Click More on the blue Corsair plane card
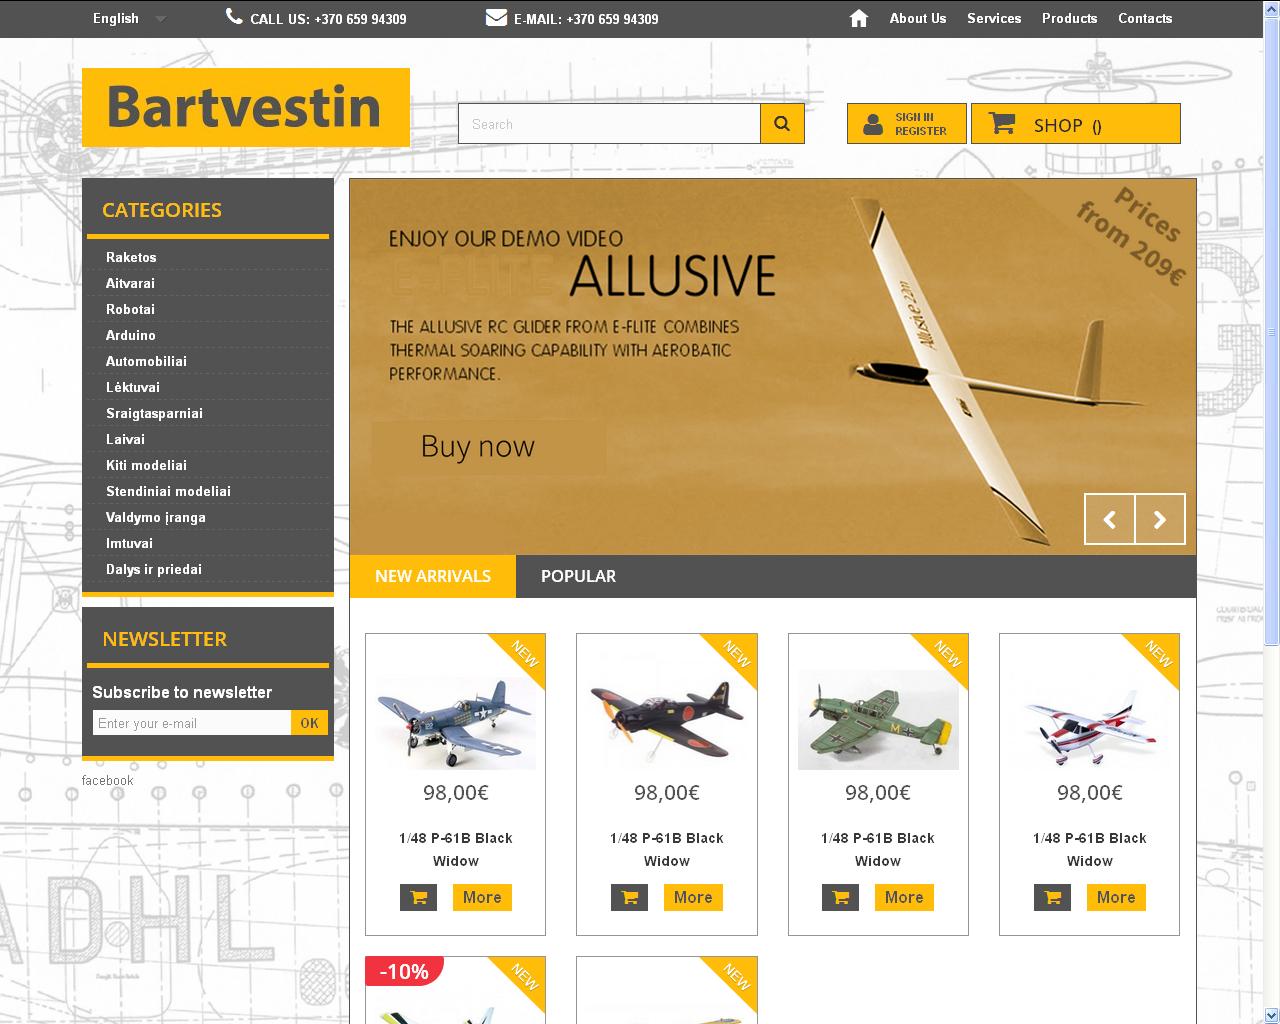The height and width of the screenshot is (1024, 1280). (x=482, y=897)
